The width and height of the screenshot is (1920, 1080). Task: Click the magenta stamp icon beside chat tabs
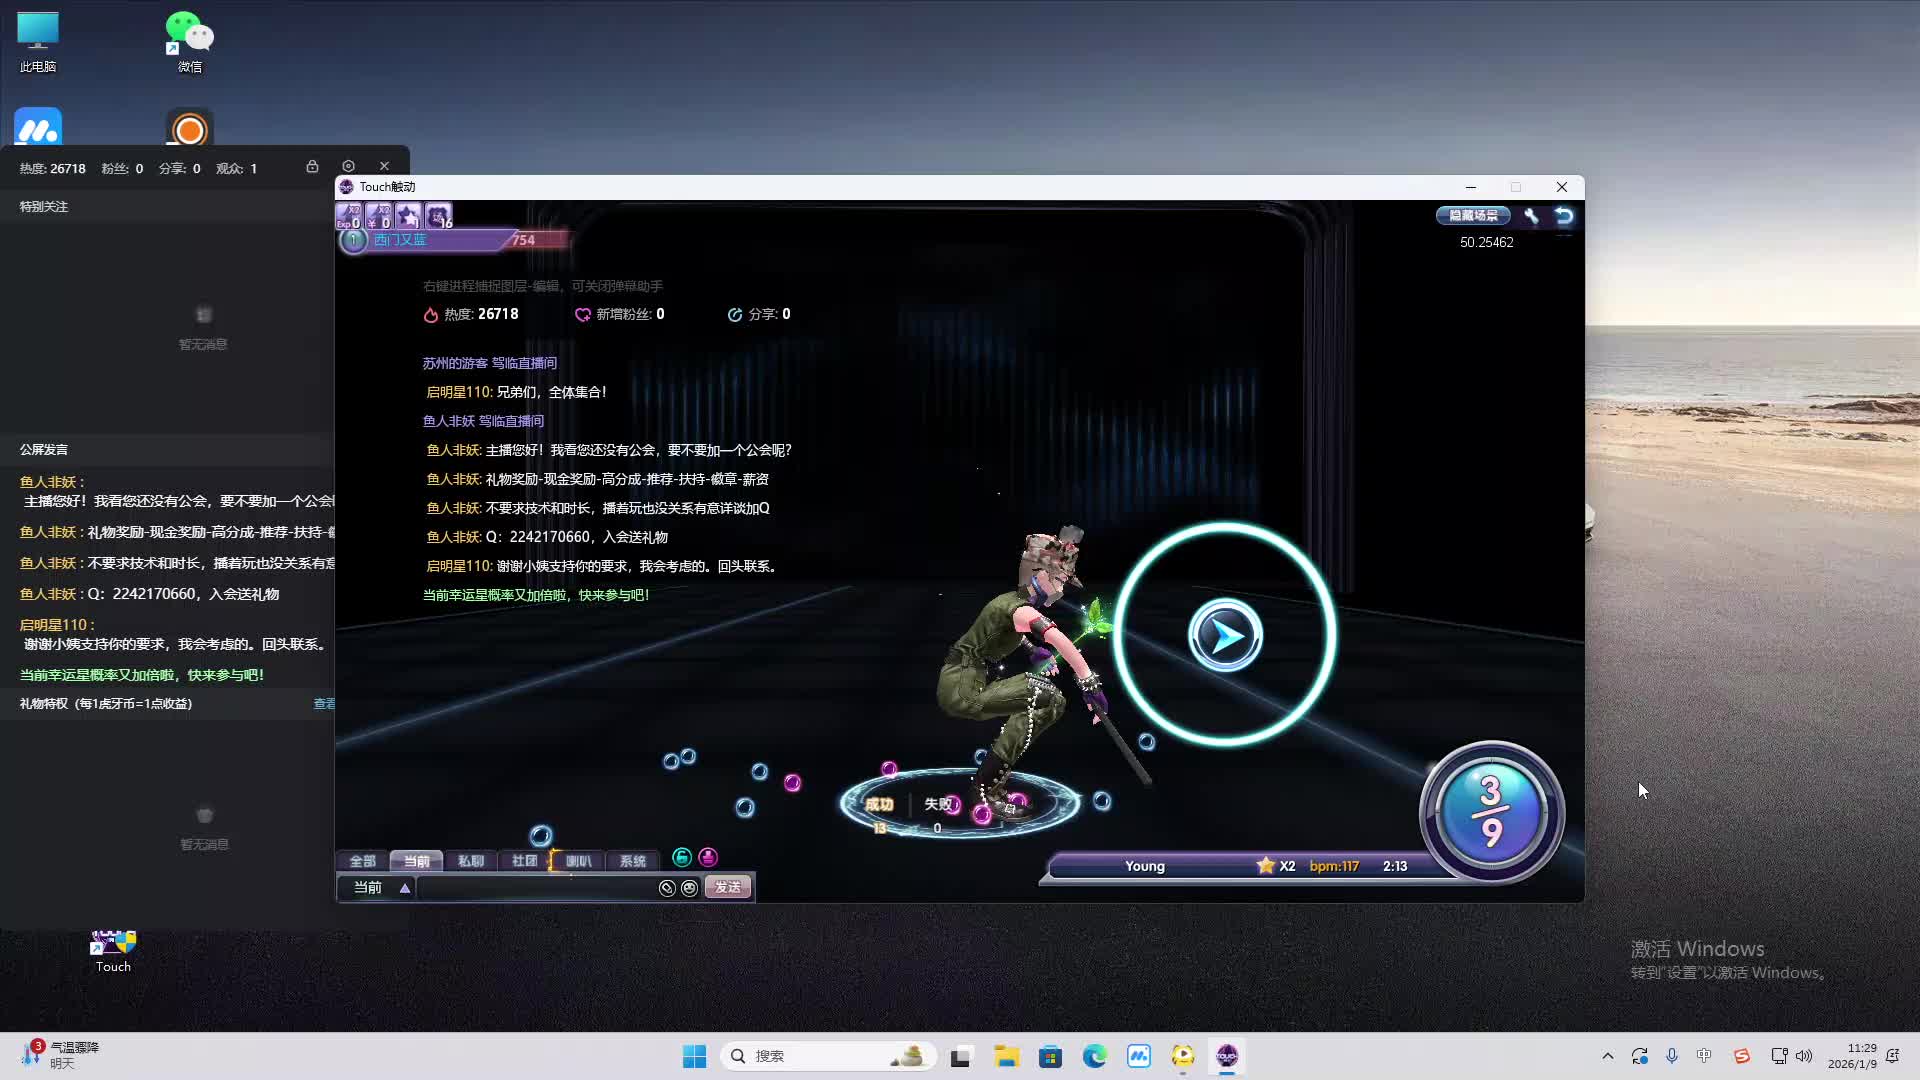708,857
